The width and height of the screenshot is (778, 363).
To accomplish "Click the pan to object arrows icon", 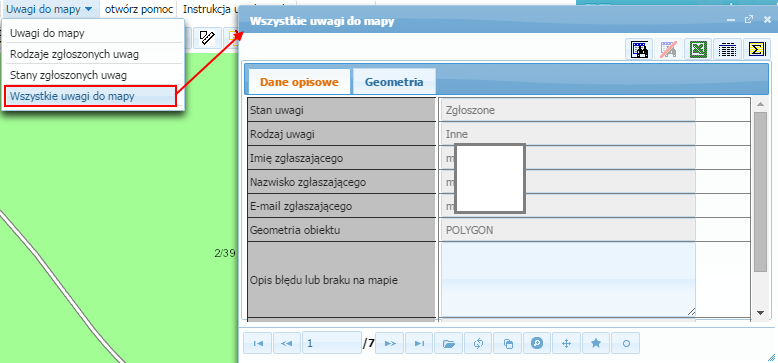I will (x=566, y=343).
